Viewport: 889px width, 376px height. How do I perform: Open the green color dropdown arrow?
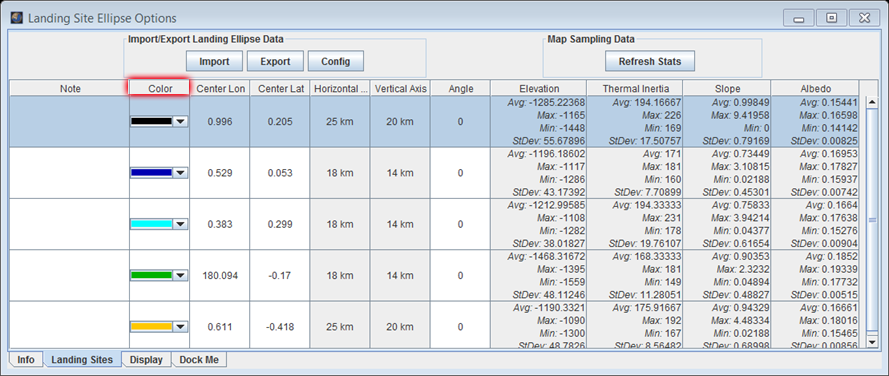click(x=180, y=276)
